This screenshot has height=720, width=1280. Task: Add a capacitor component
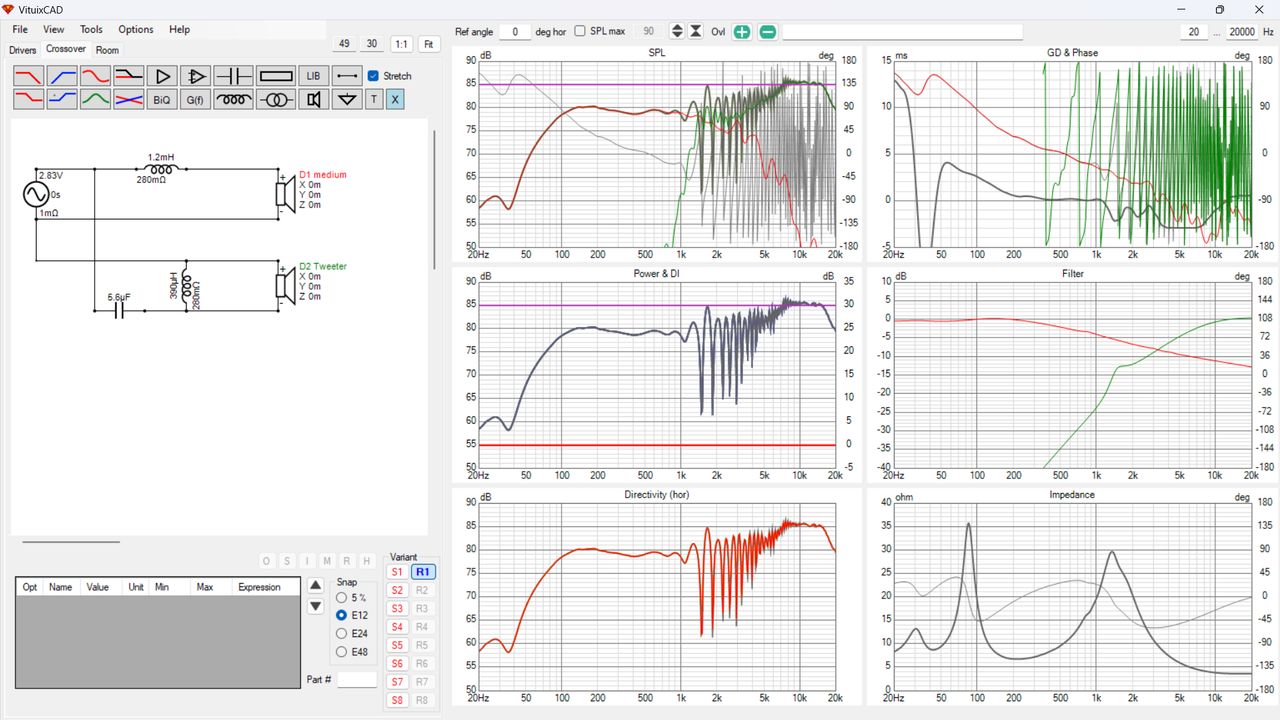(x=234, y=76)
